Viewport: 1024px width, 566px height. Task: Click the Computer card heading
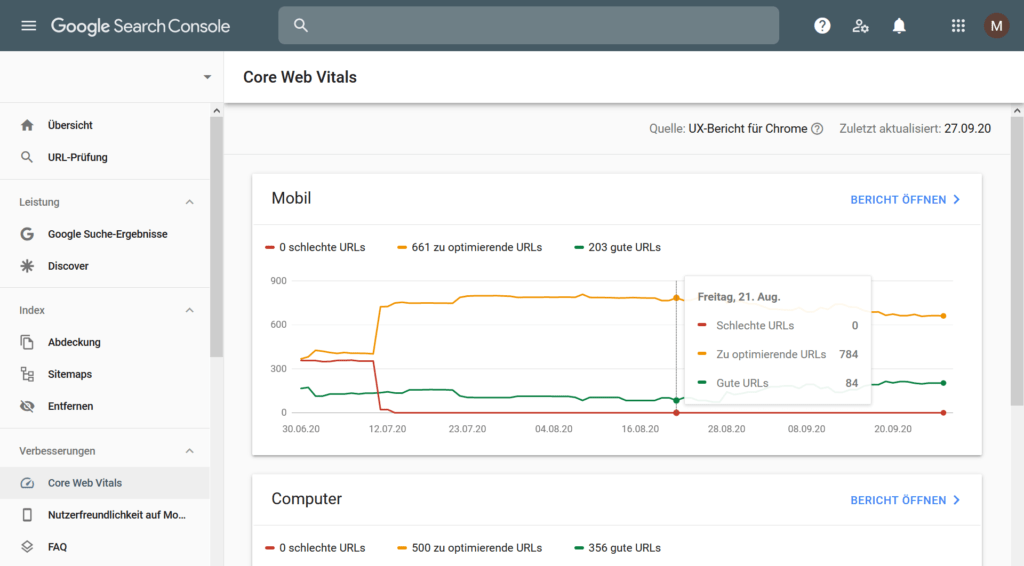306,499
